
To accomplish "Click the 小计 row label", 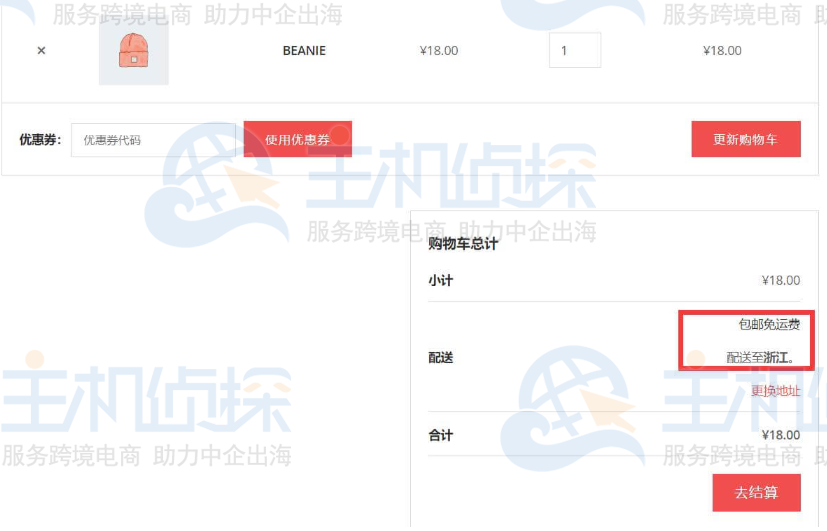I will [x=440, y=281].
